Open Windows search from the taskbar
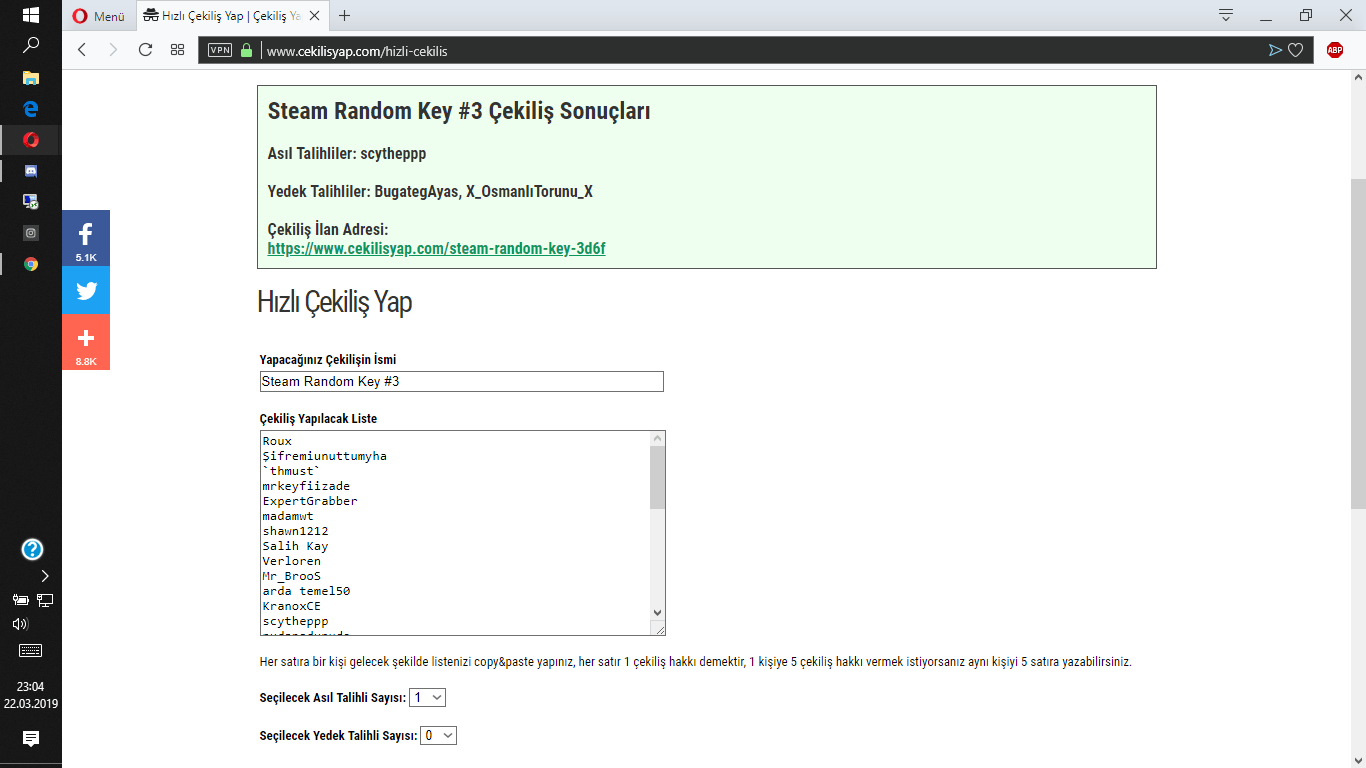The height and width of the screenshot is (768, 1366). click(31, 45)
